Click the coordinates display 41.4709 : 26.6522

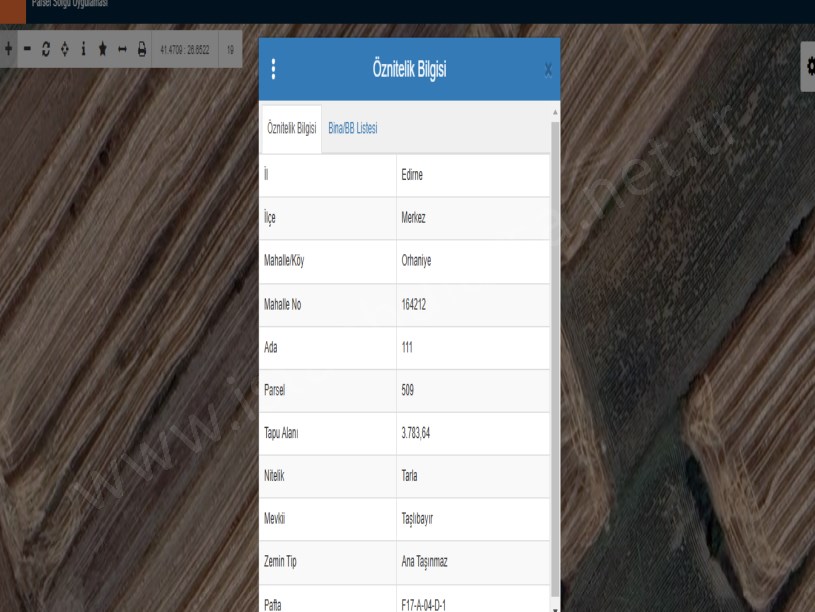[x=185, y=49]
